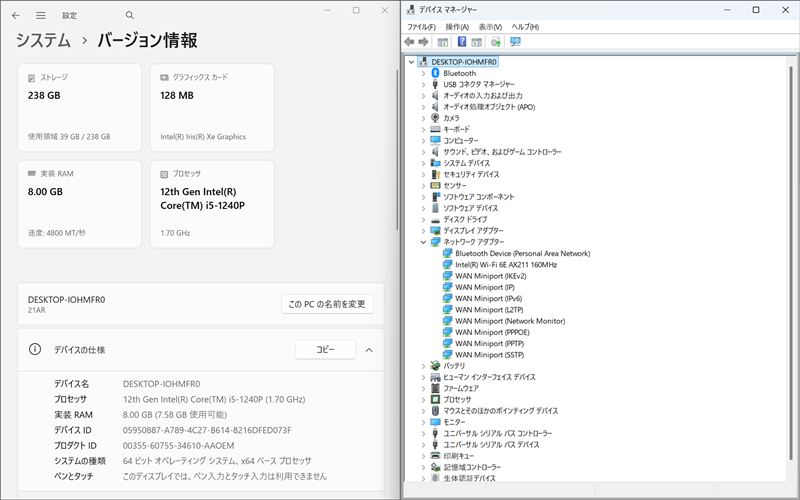This screenshot has height=500, width=800.
Task: Expand the ディスプレイ アダプター node
Action: [423, 230]
